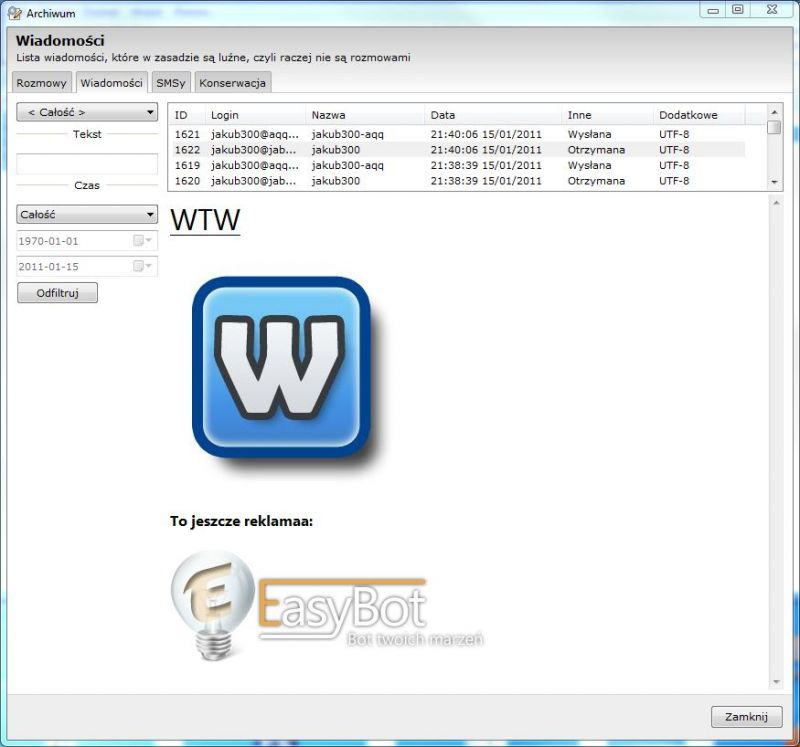Click the message list scrollbar thumb
The width and height of the screenshot is (800, 747).
pos(774,127)
